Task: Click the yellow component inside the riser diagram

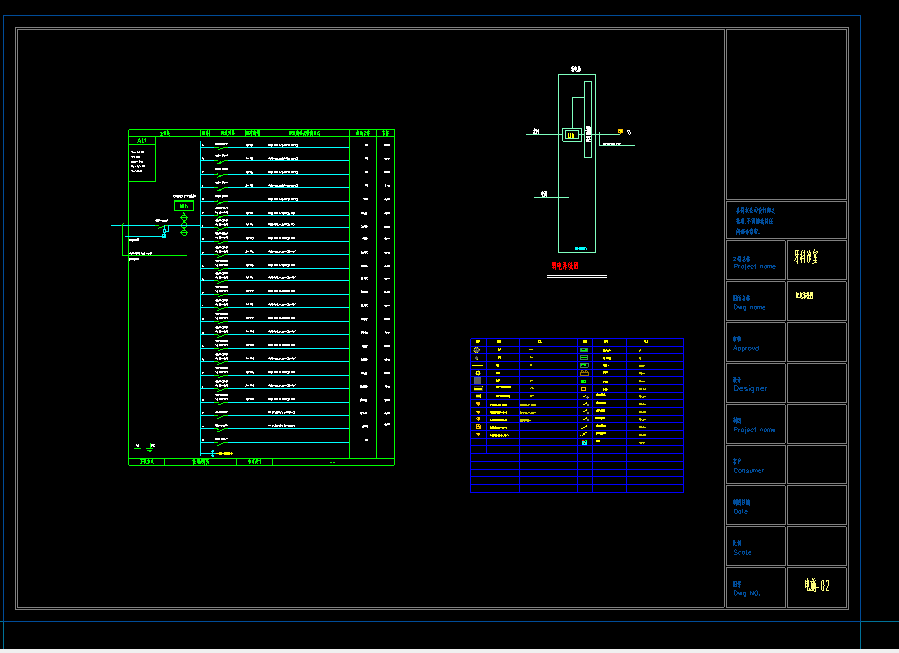Action: point(571,135)
